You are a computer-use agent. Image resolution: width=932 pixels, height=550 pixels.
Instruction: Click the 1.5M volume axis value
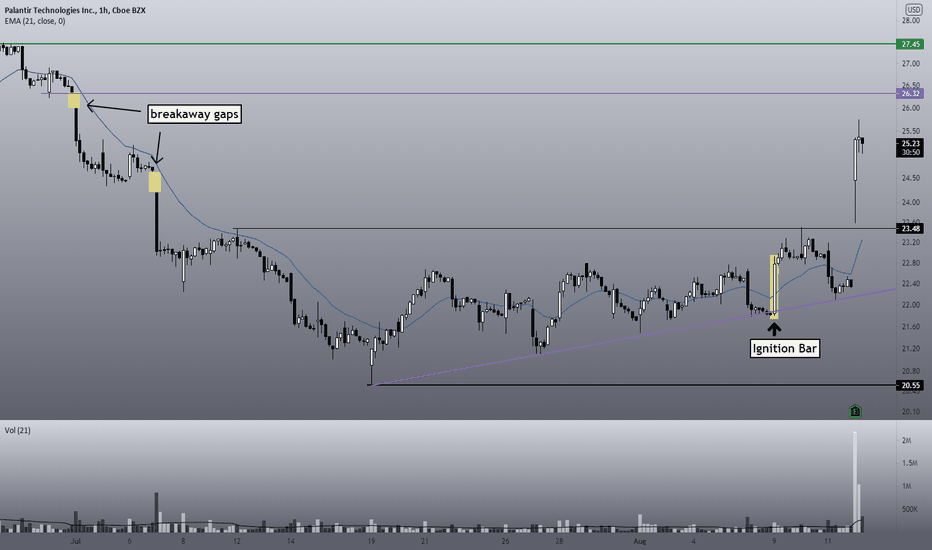908,463
